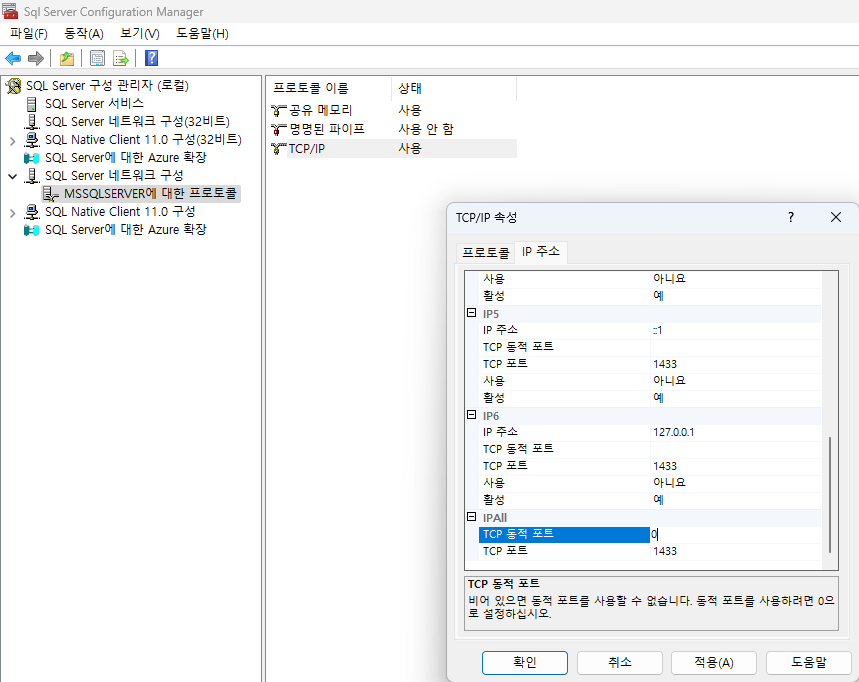Click the blue Help toolbar icon
This screenshot has width=859, height=682.
(152, 58)
